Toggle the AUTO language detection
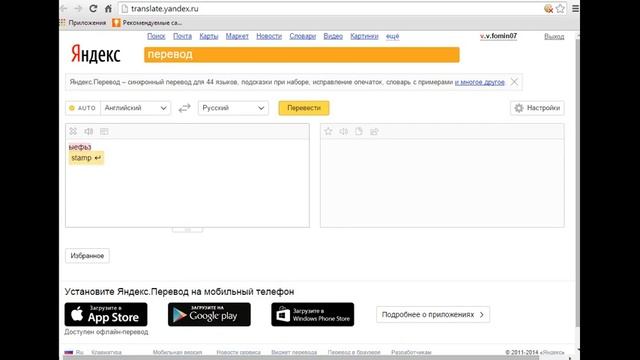 83,108
